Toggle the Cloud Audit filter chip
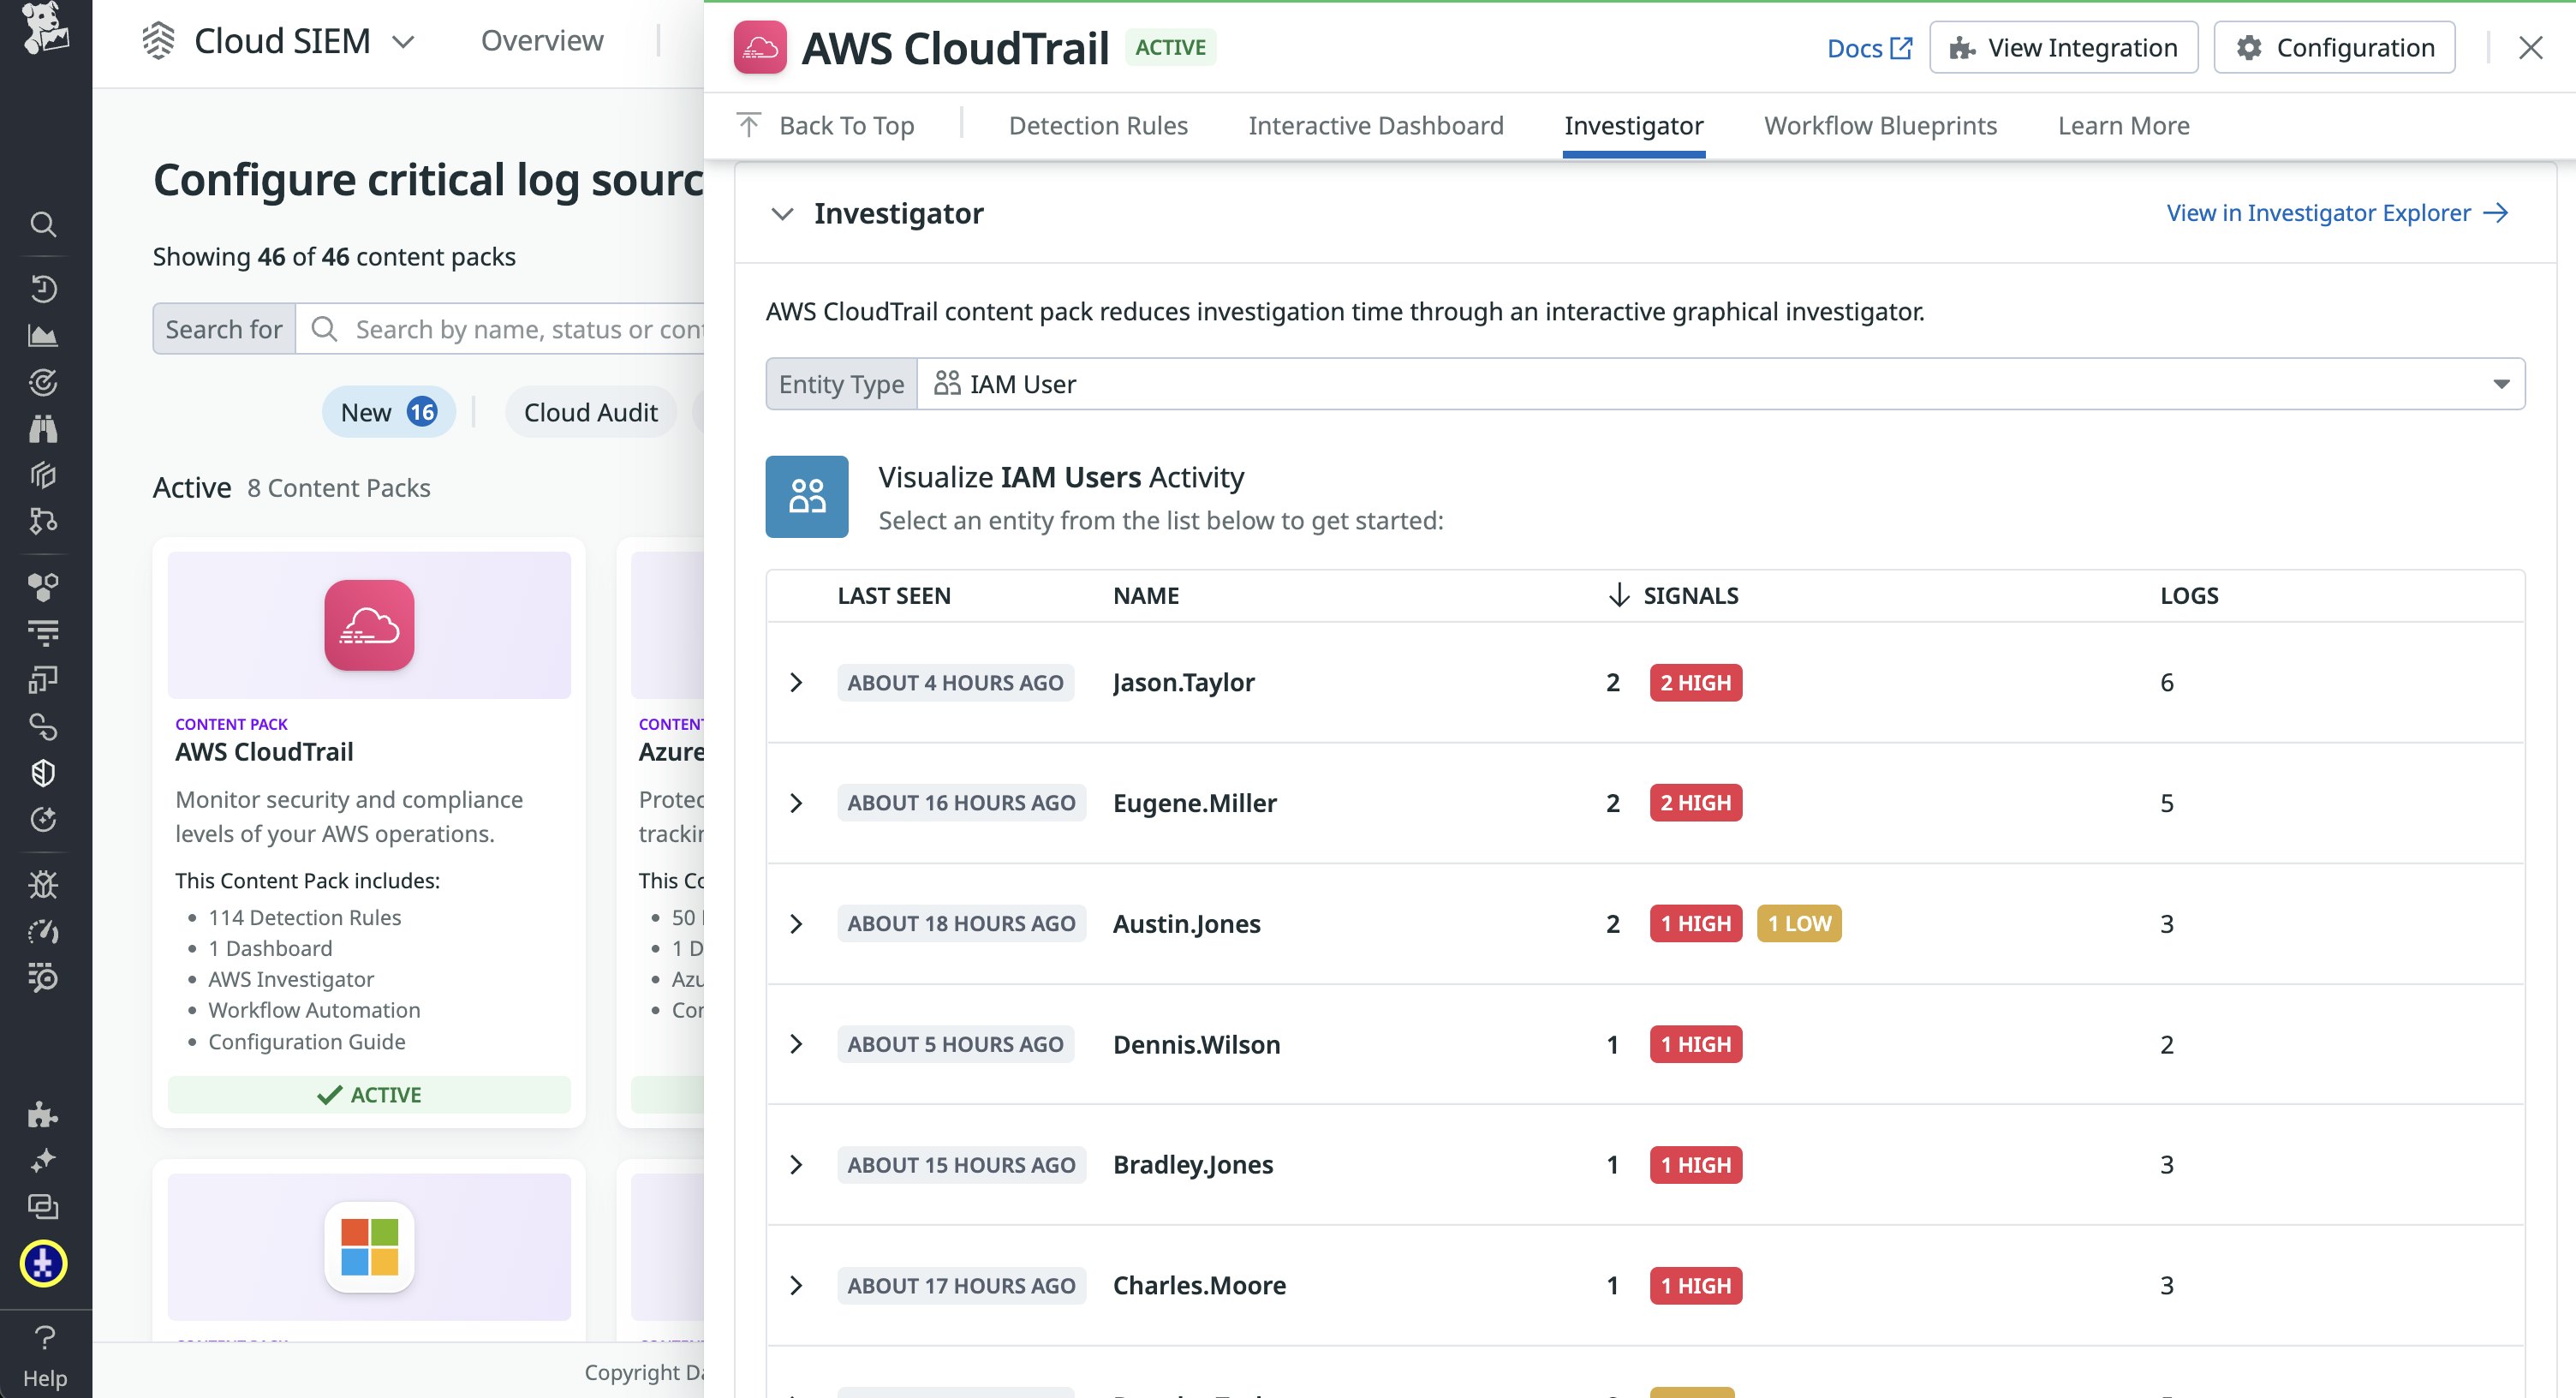 590,412
